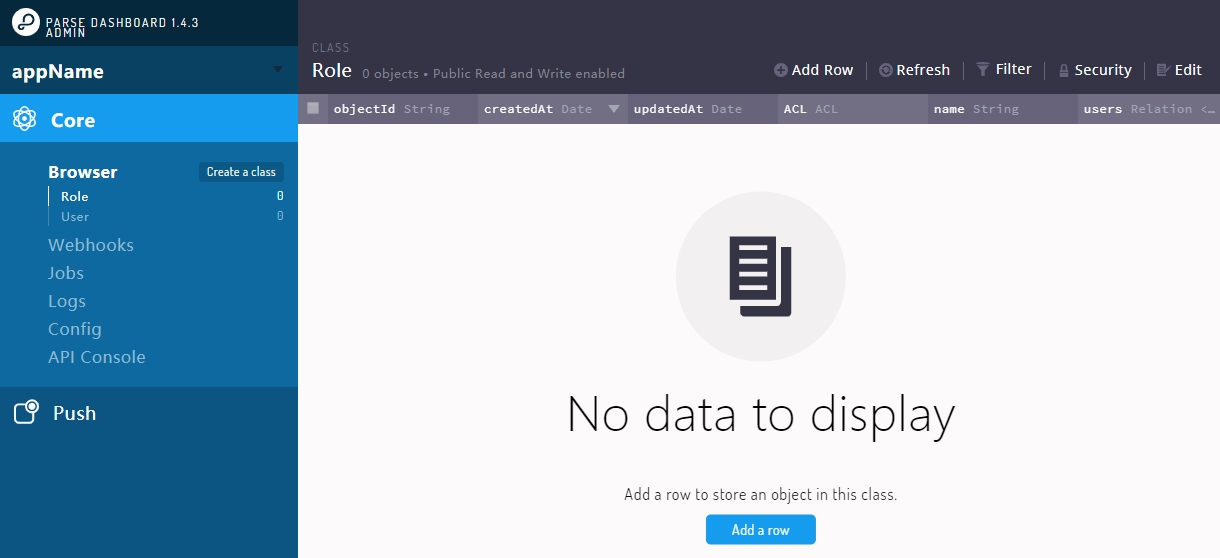Click the Add Row plus icon
Viewport: 1220px width, 558px height.
(x=780, y=70)
